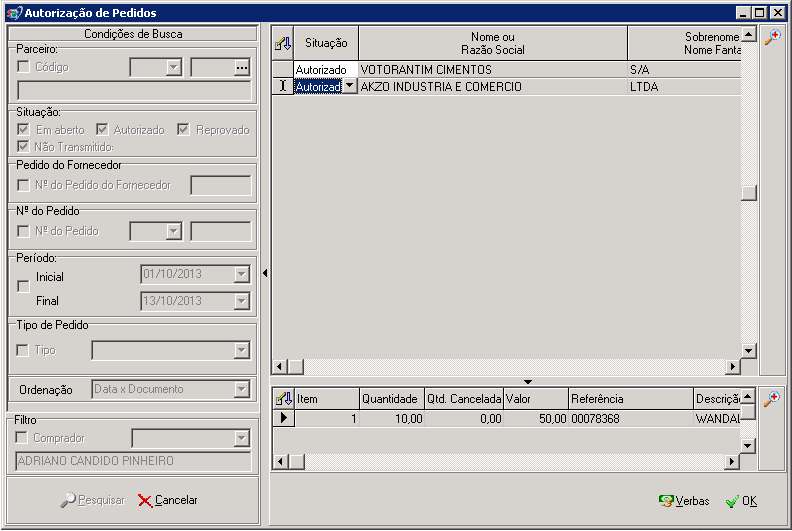Viewport: 792px width, 531px height.
Task: Click the items grid horizontal scrollbar thumb
Action: pyautogui.click(x=296, y=461)
